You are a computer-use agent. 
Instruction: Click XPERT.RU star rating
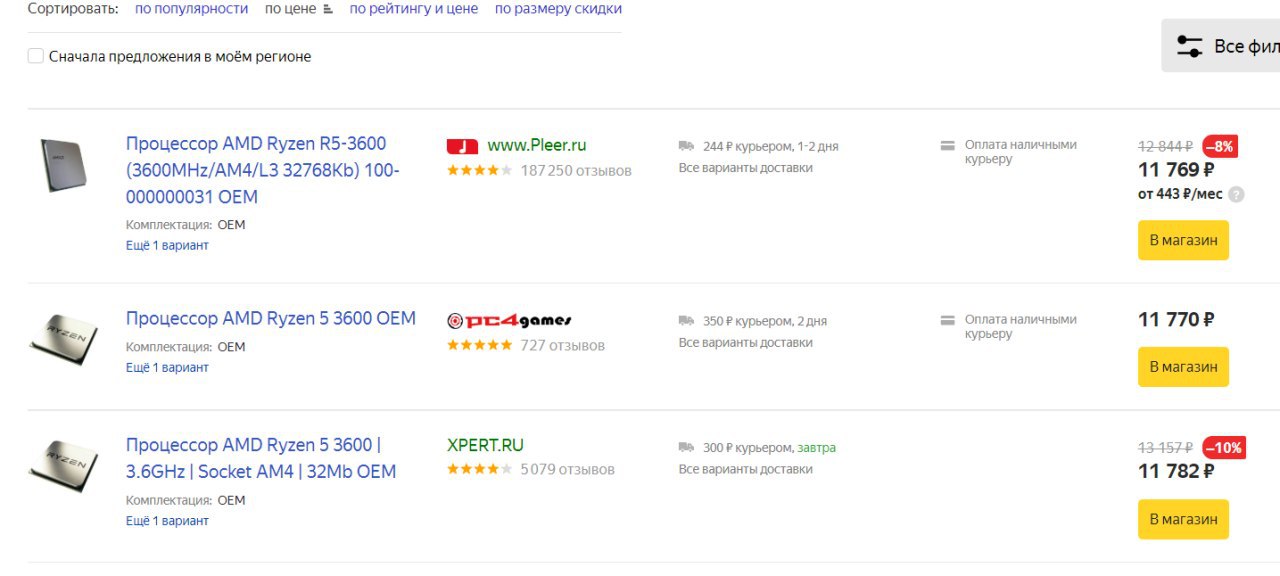(x=480, y=469)
